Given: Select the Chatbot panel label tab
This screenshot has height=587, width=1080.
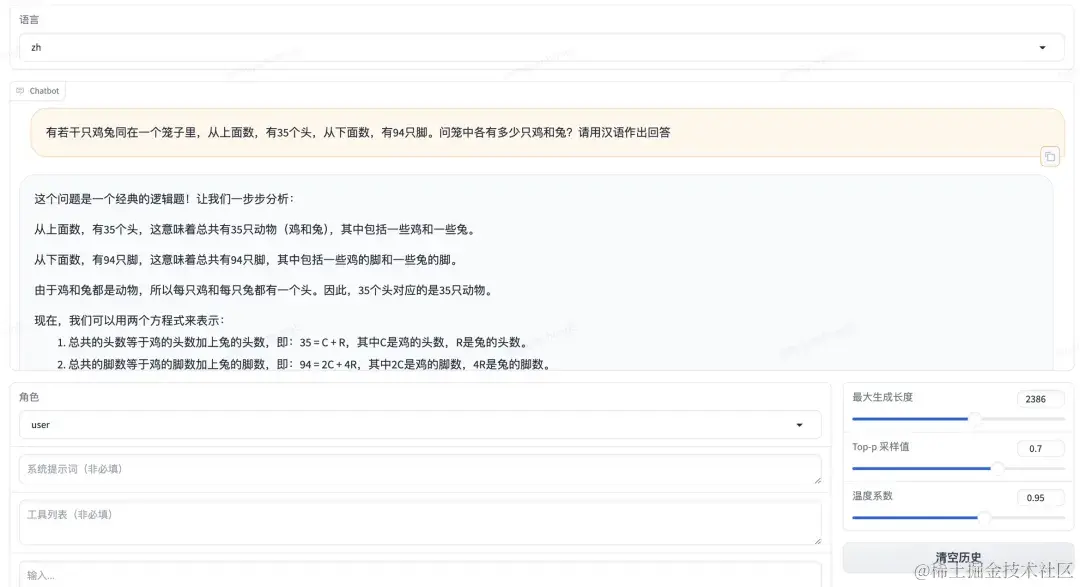Looking at the screenshot, I should click(x=38, y=90).
